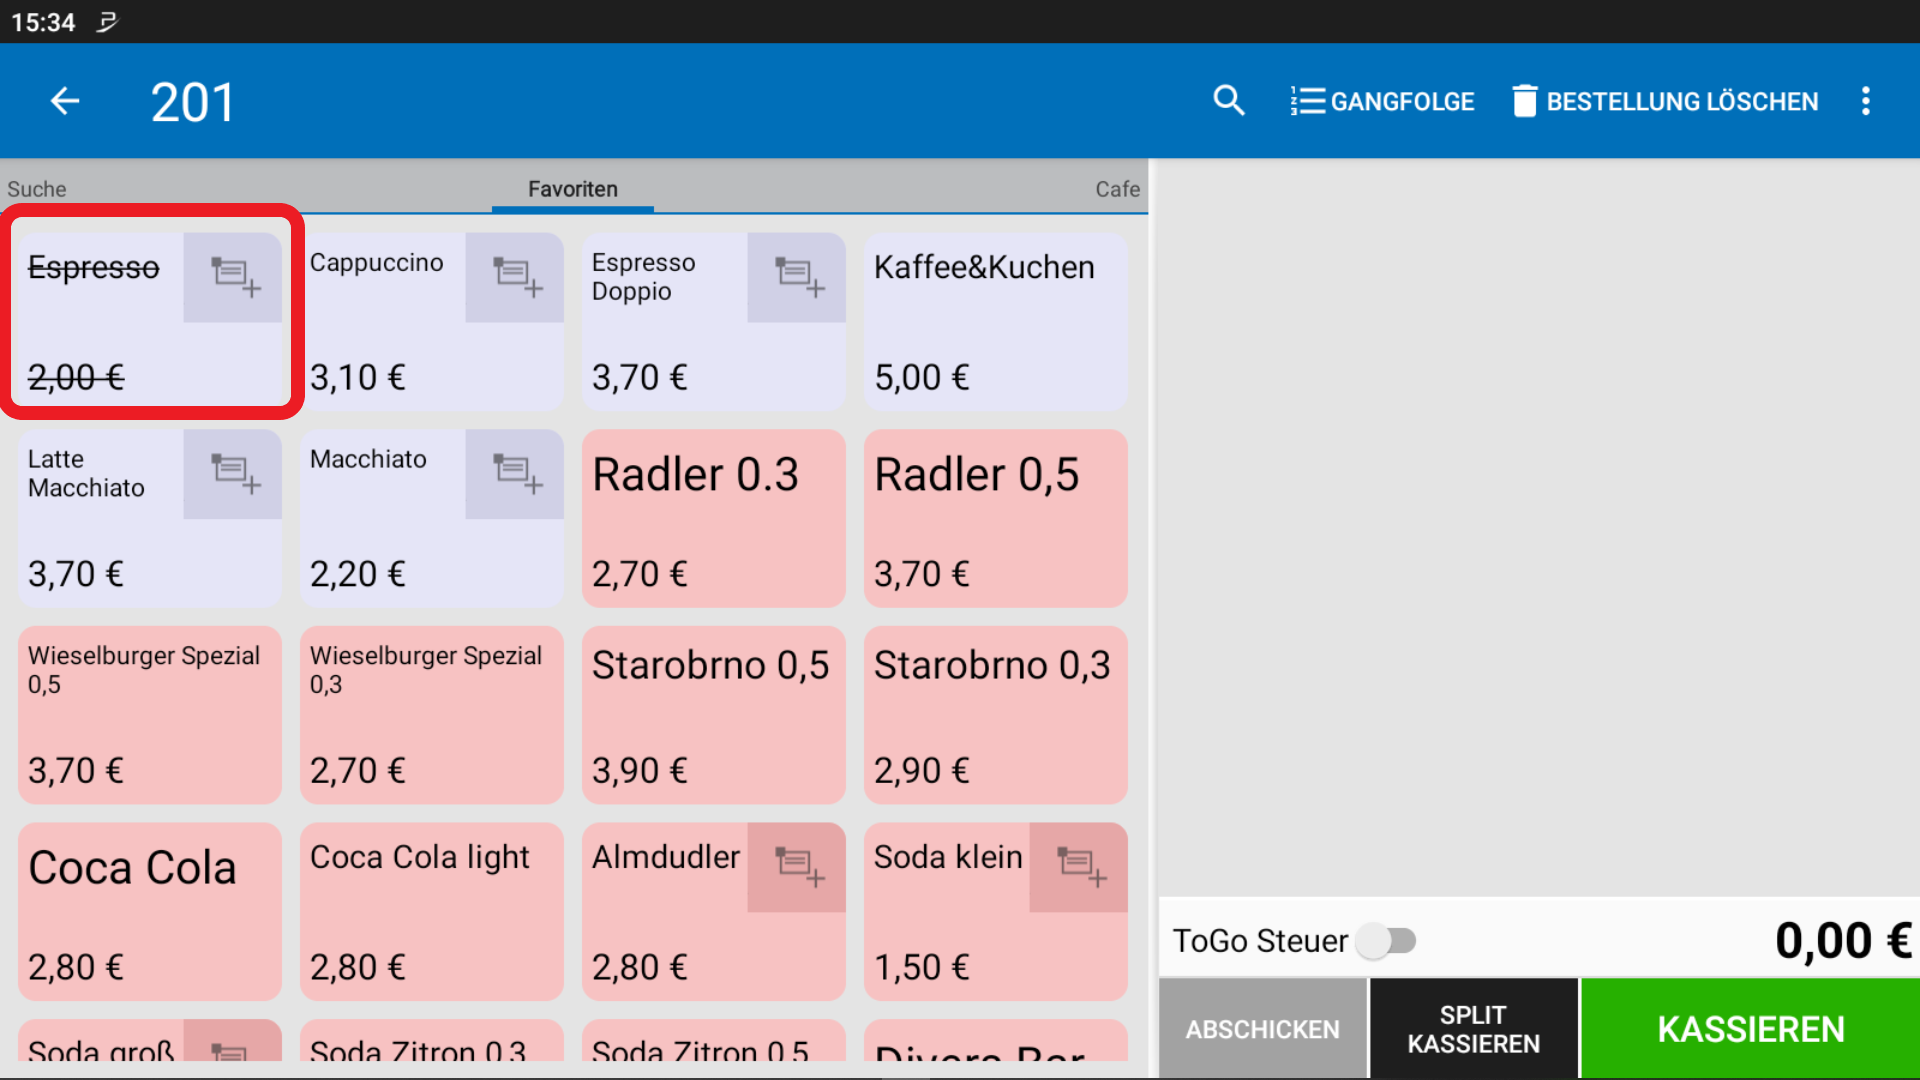Open variant options for Latte Macchiato
This screenshot has width=1920, height=1080.
[232, 473]
